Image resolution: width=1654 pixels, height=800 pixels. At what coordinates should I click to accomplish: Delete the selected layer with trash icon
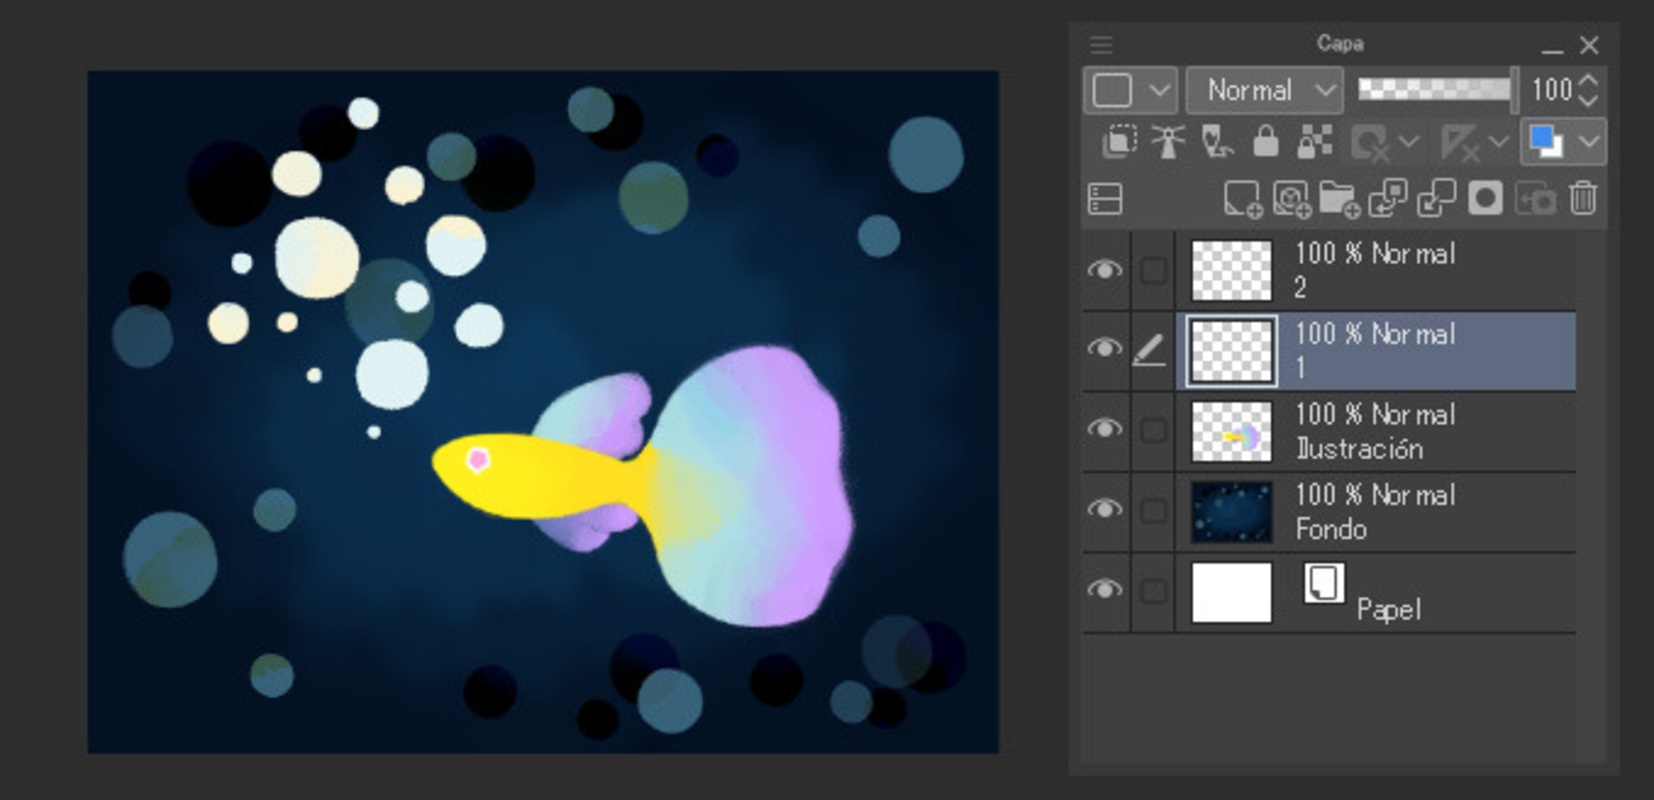pyautogui.click(x=1582, y=199)
